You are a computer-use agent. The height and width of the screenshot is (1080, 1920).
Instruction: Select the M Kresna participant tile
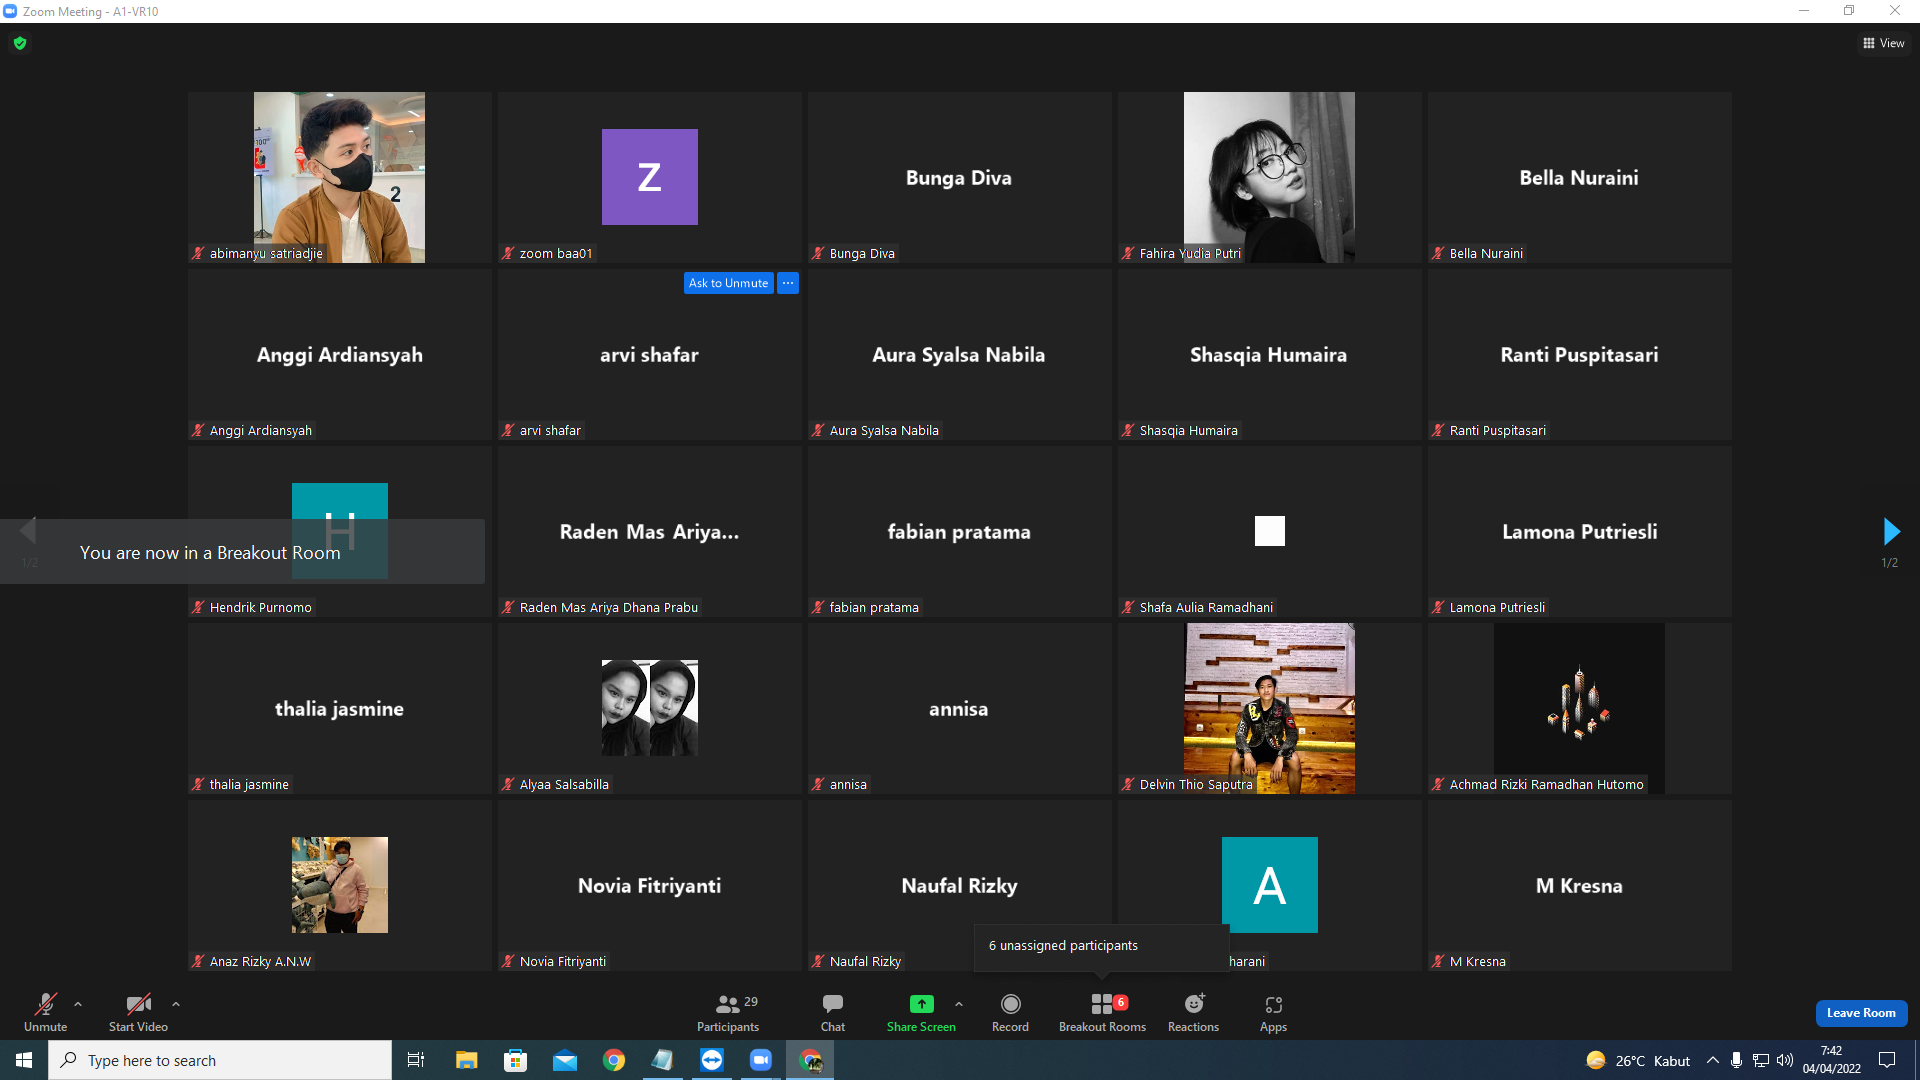1580,885
